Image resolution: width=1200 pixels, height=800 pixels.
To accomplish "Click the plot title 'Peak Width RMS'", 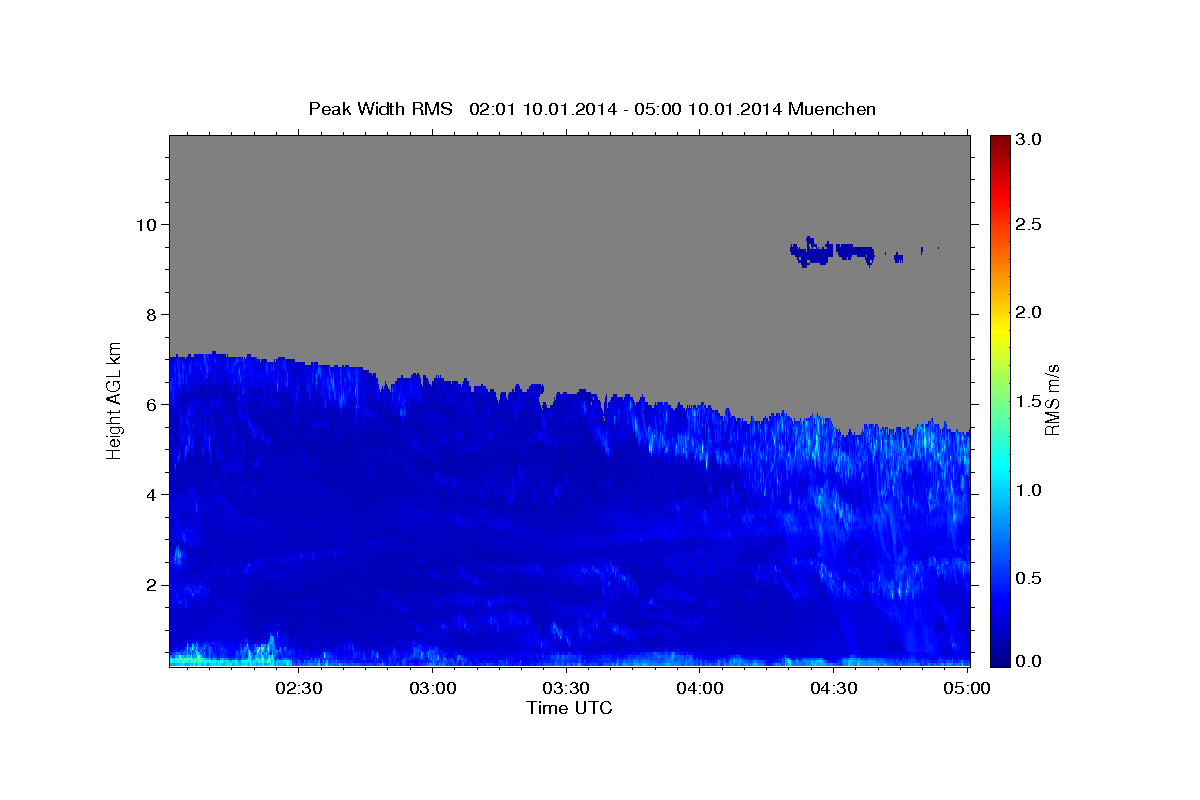I will point(380,109).
